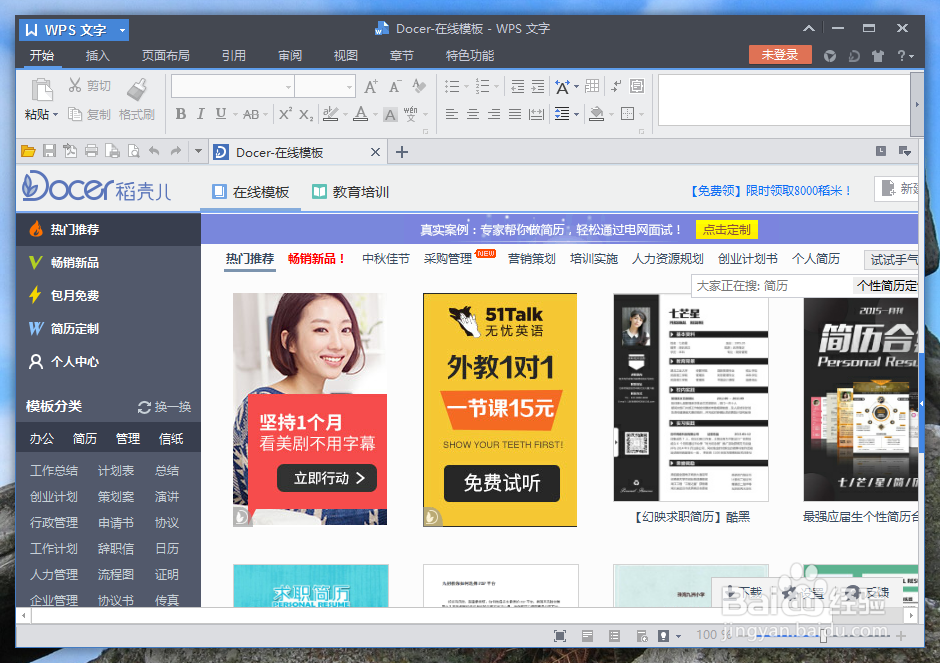Toggle superscript X² formatting
This screenshot has height=663, width=940.
tap(285, 113)
